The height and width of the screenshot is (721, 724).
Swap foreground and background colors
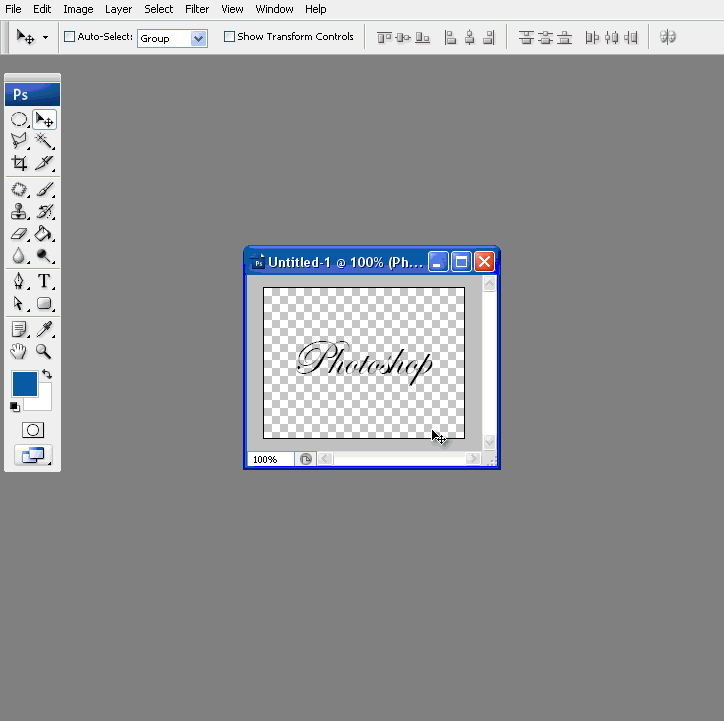[46, 375]
